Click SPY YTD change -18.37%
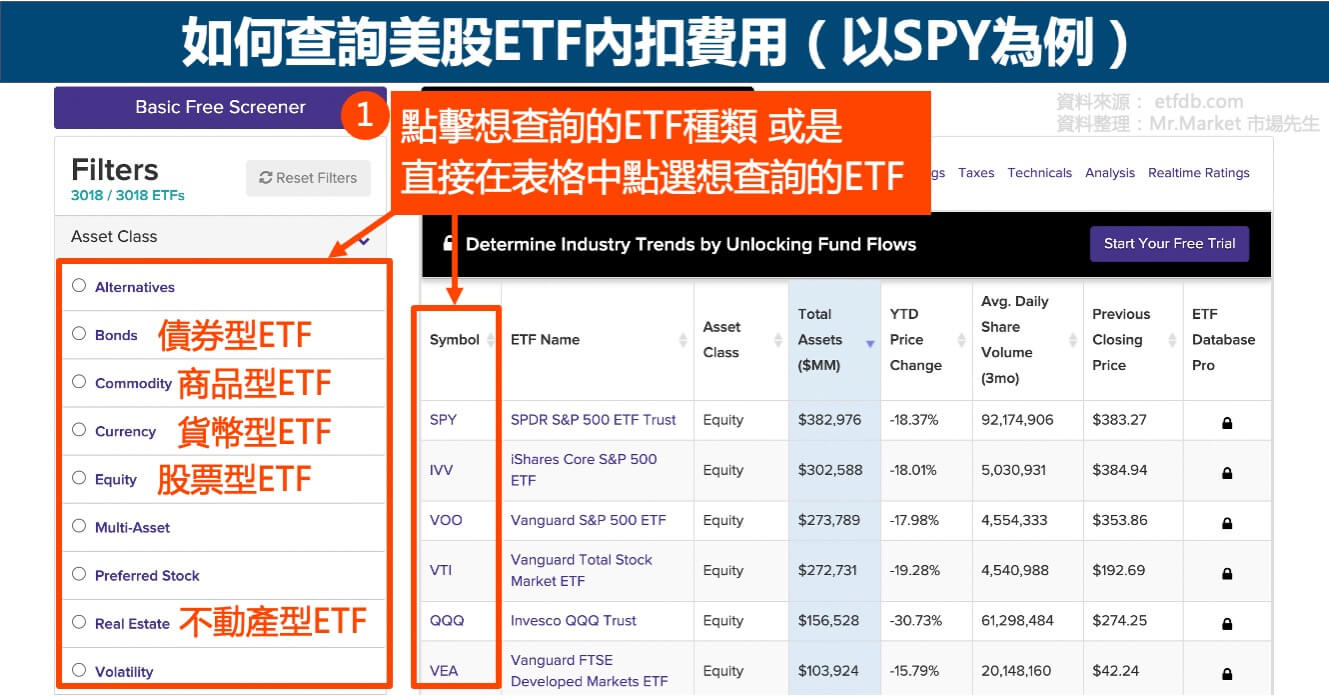 pyautogui.click(x=914, y=420)
